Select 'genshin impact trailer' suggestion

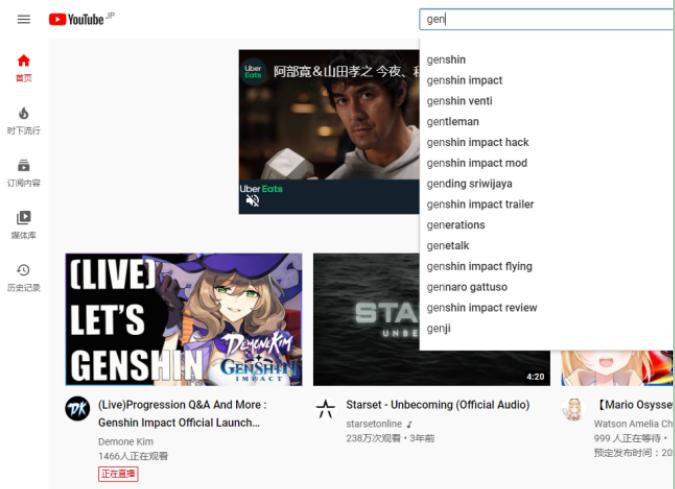click(480, 204)
